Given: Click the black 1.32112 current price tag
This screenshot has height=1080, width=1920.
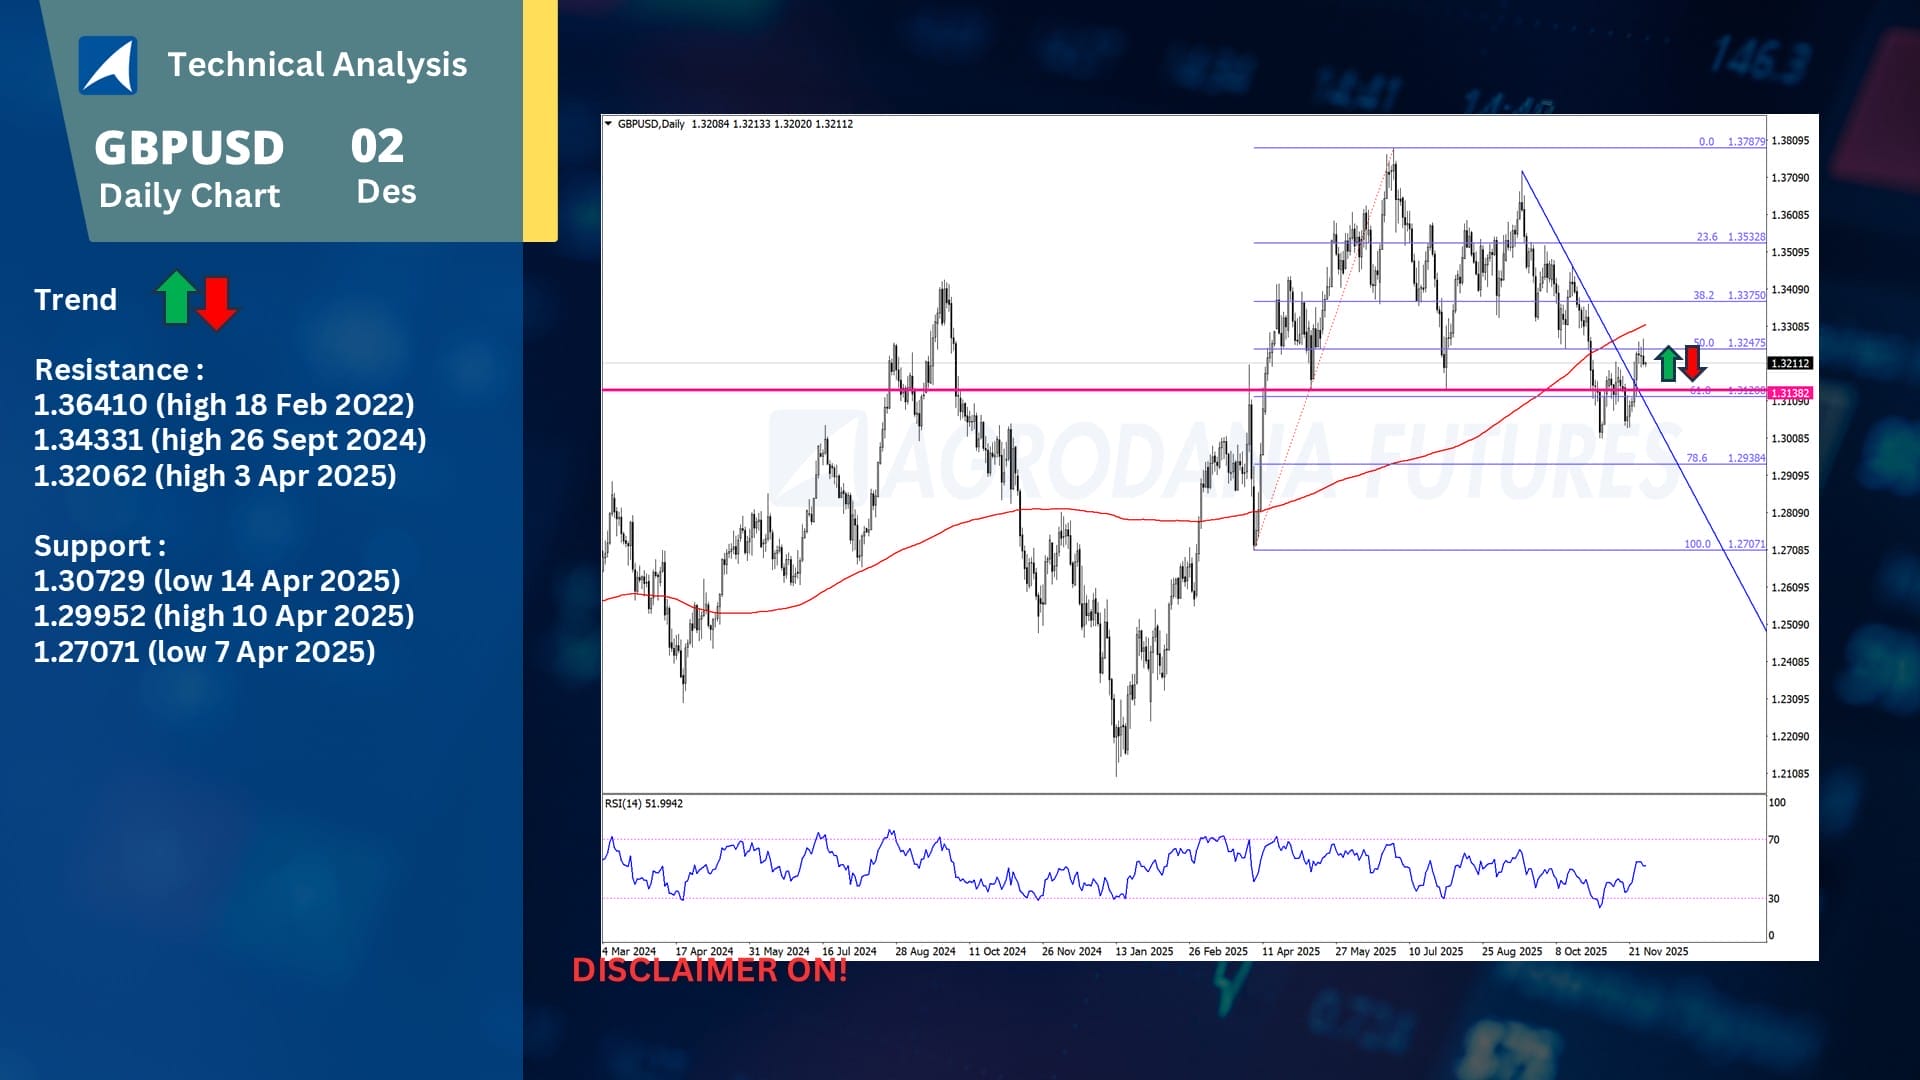Looking at the screenshot, I should 1789,364.
